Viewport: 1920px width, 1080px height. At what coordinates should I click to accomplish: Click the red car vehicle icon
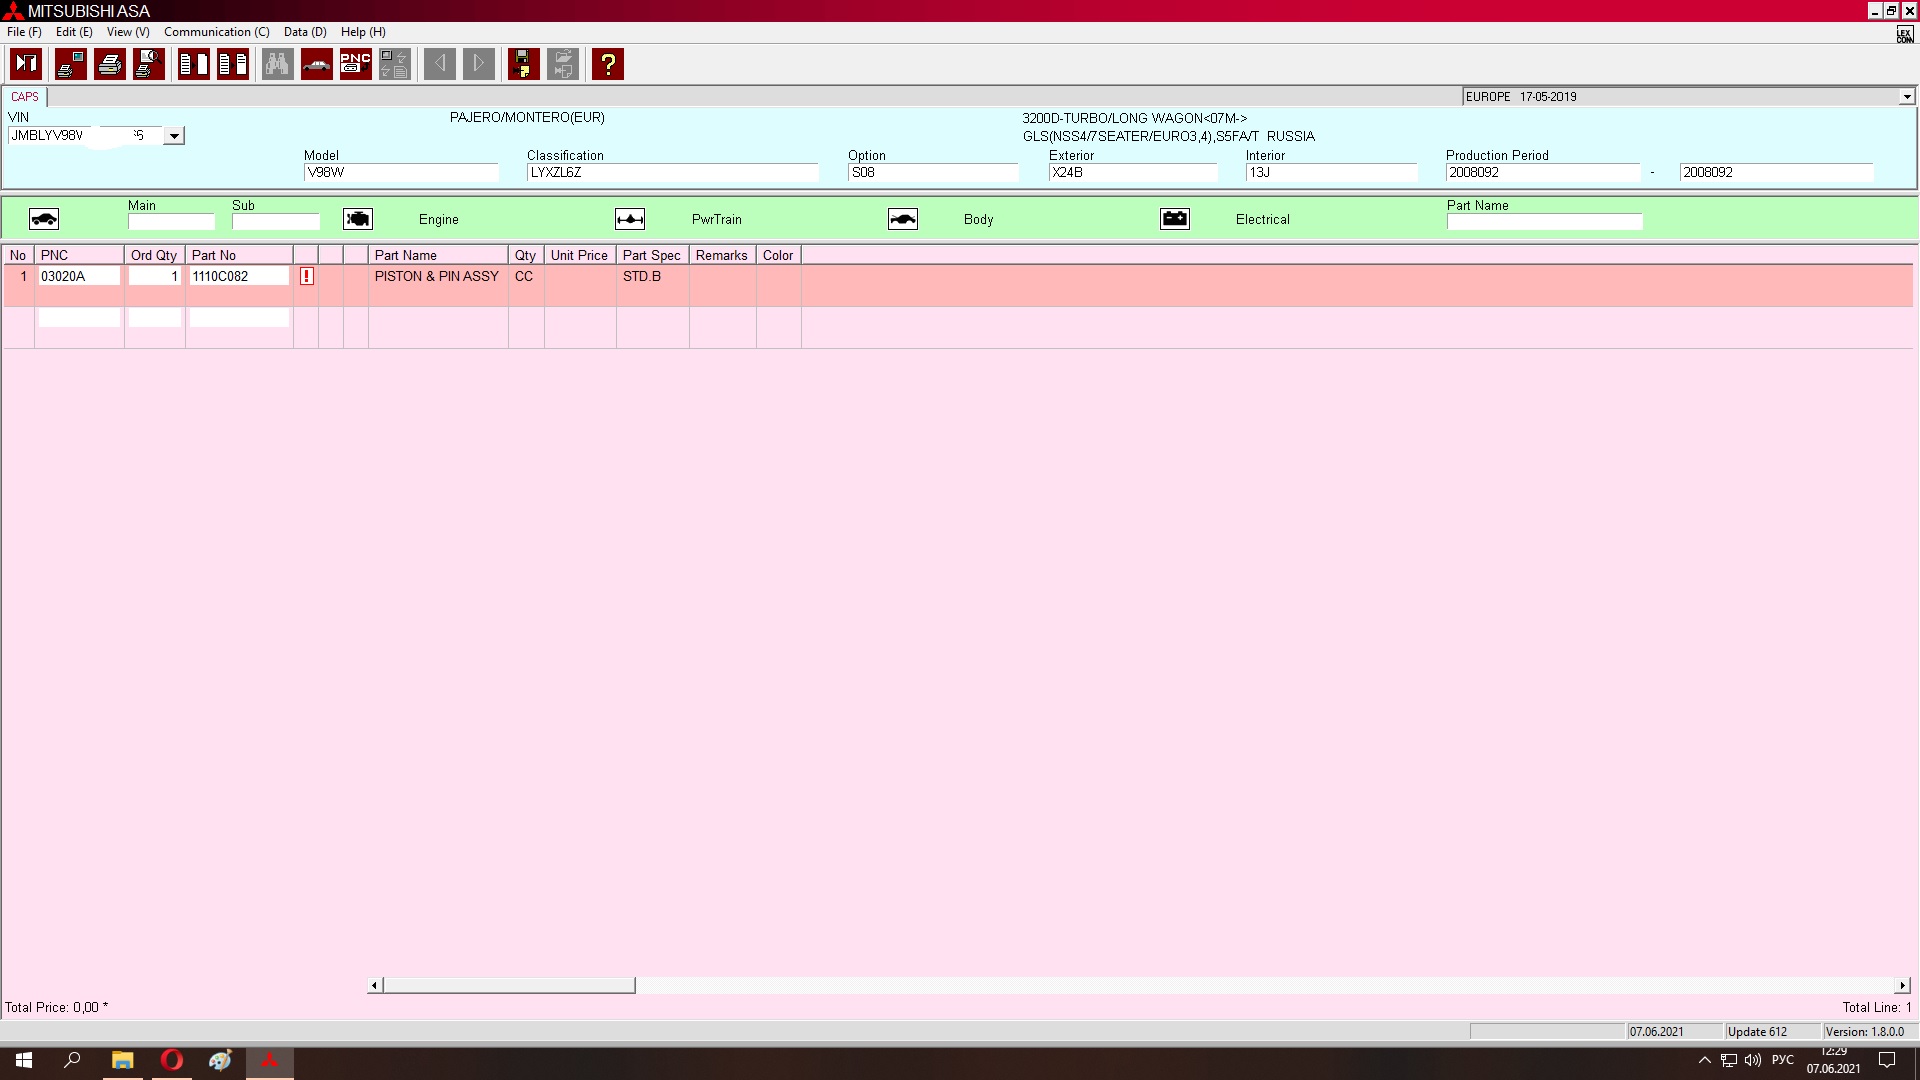(x=316, y=64)
